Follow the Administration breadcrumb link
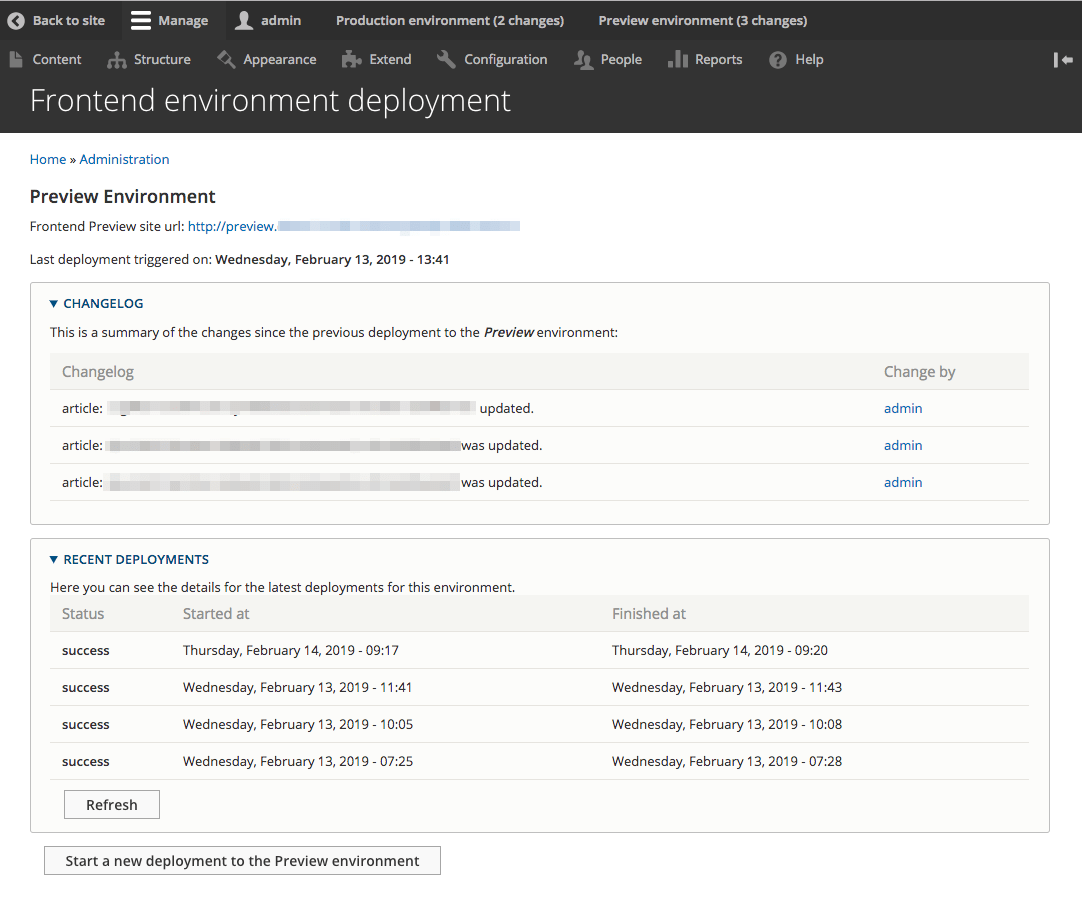1082x911 pixels. click(125, 159)
